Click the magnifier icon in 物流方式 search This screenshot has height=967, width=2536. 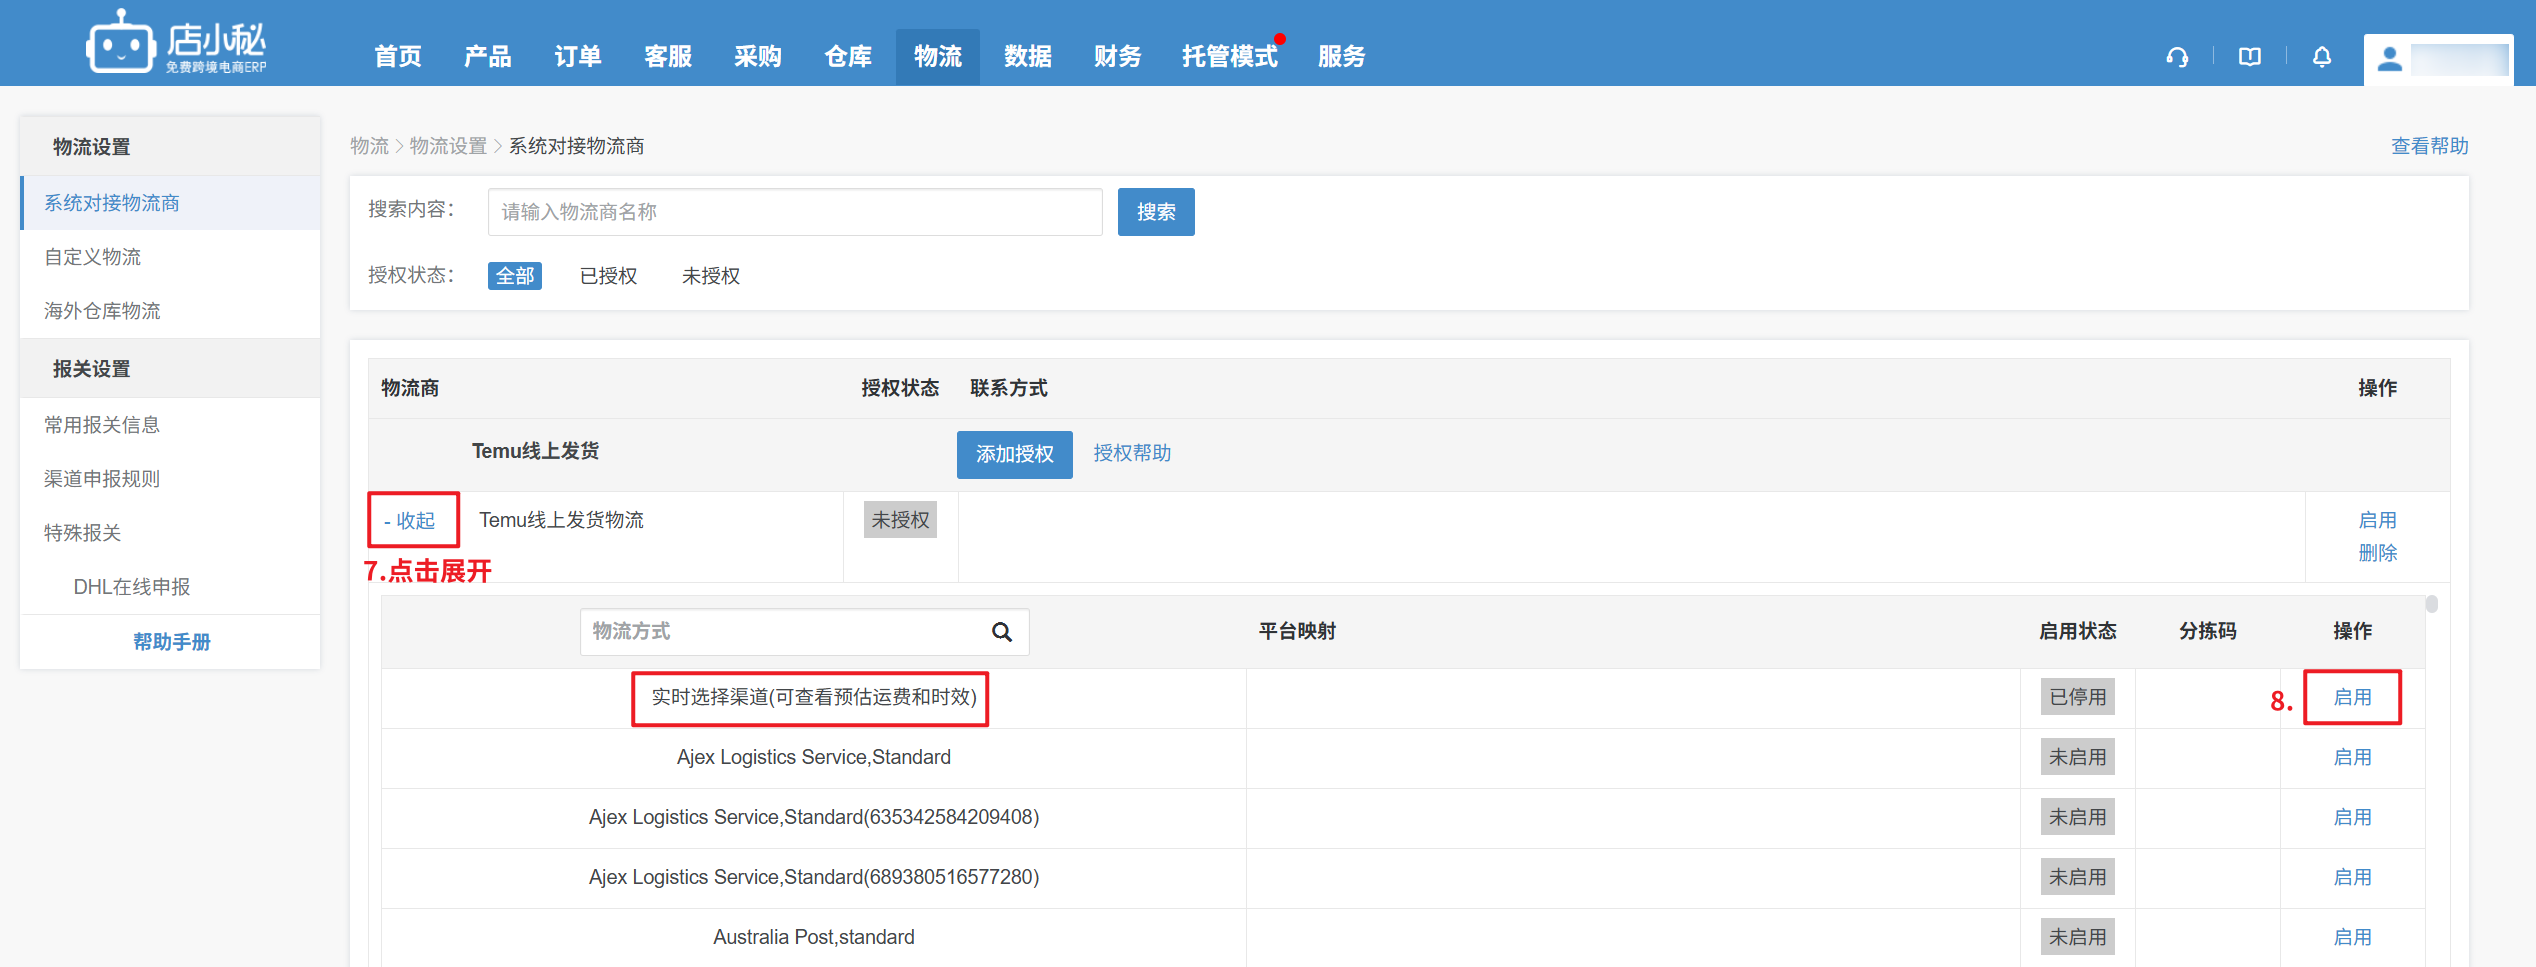coord(1001,632)
